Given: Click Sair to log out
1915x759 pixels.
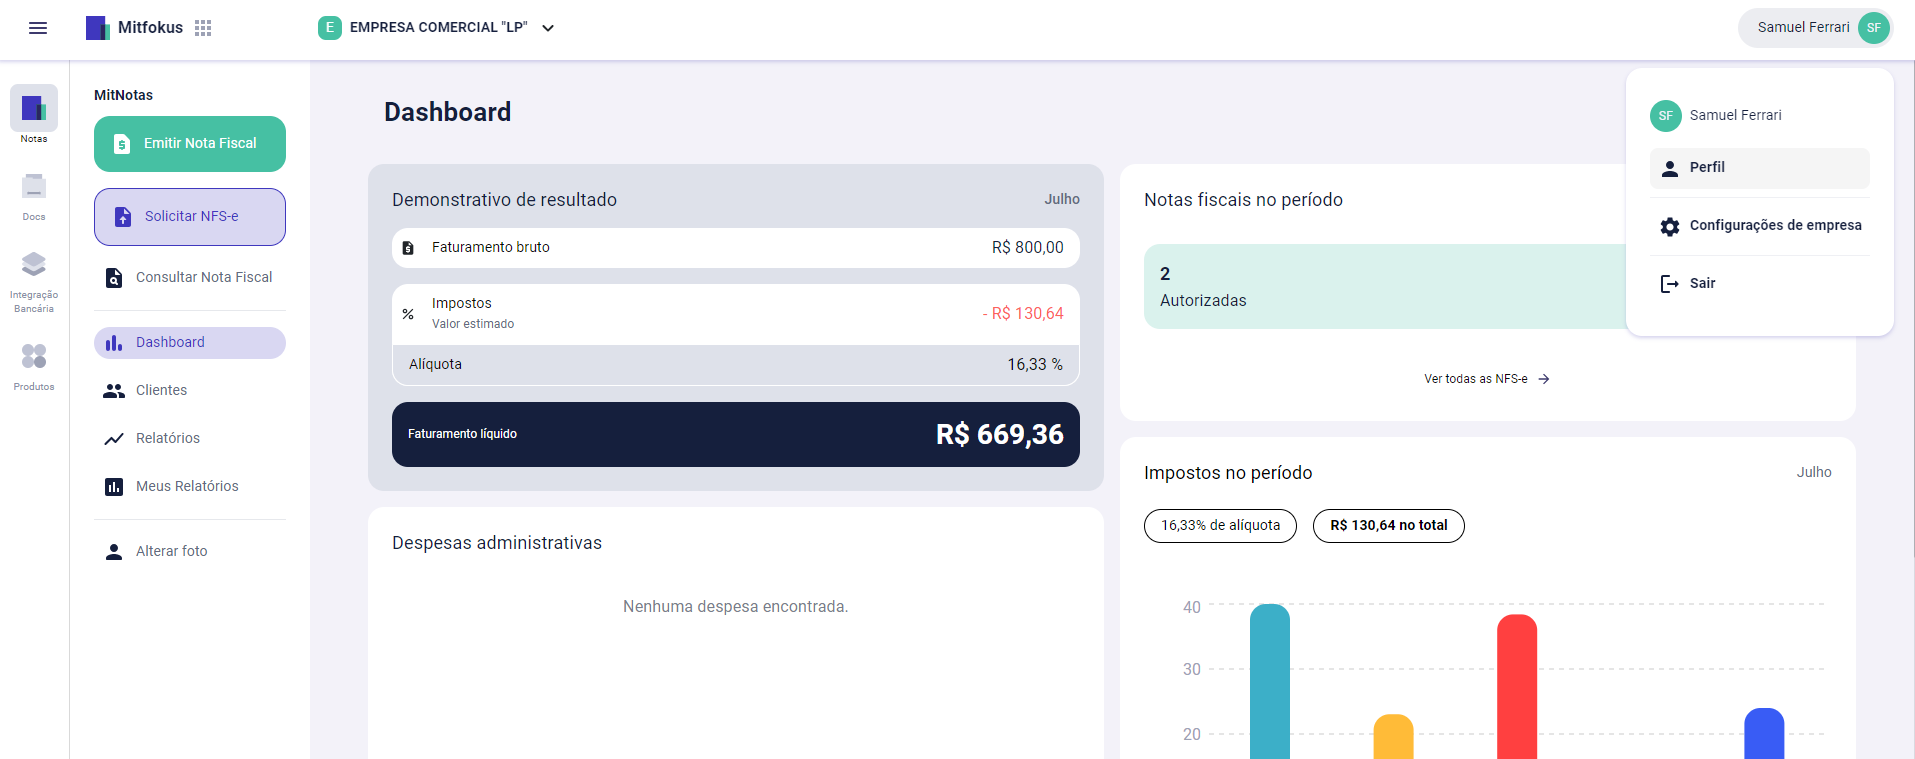Looking at the screenshot, I should (1760, 284).
